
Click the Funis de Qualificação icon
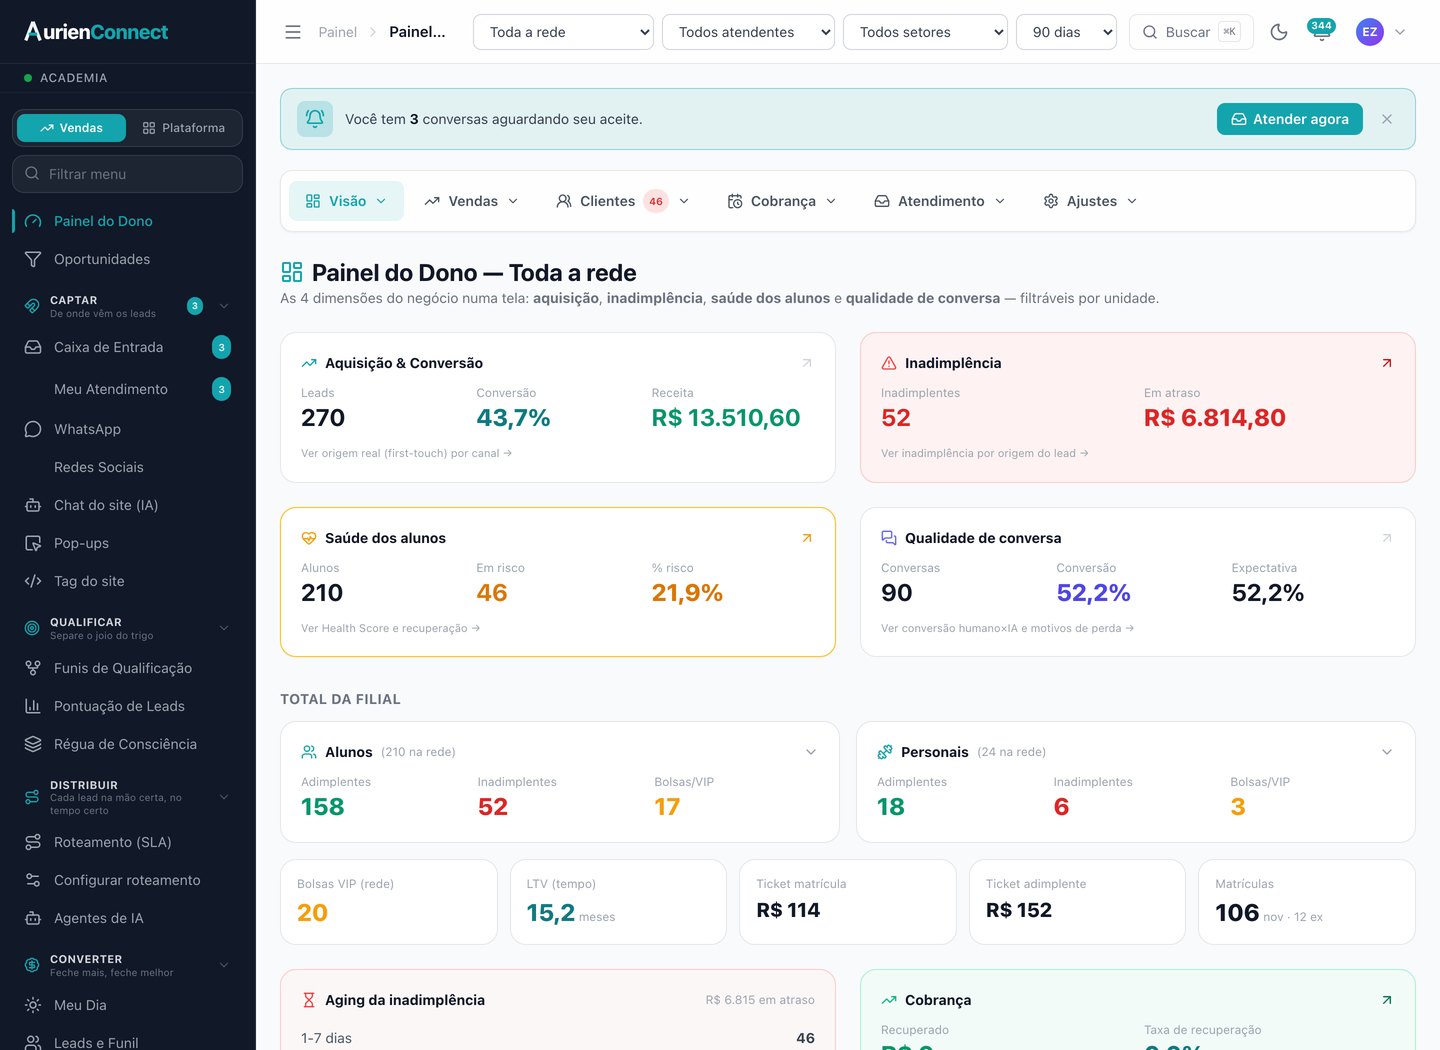tap(33, 668)
